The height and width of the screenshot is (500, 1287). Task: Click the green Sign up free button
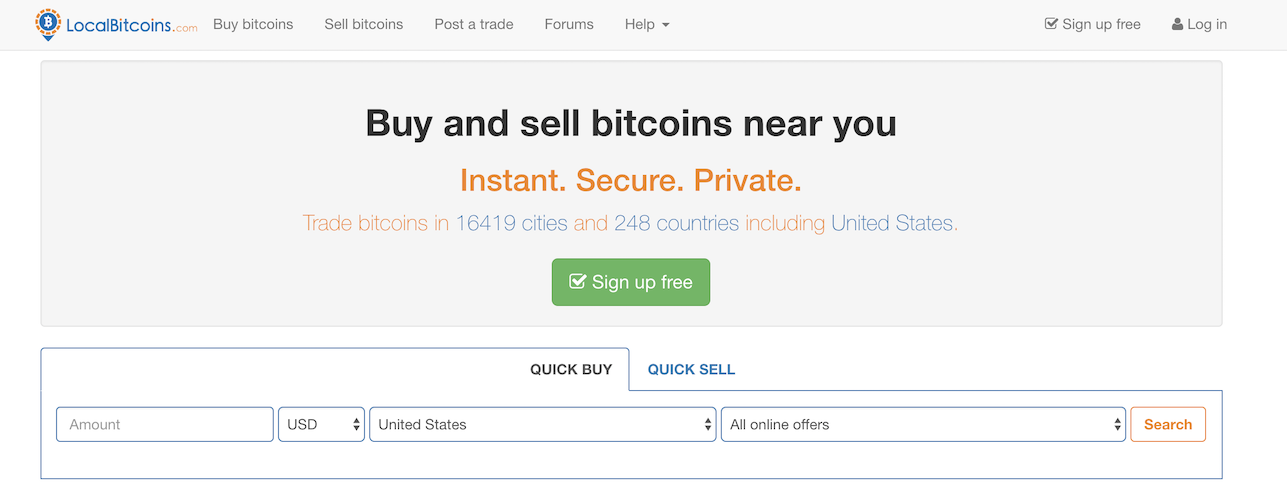(x=631, y=282)
